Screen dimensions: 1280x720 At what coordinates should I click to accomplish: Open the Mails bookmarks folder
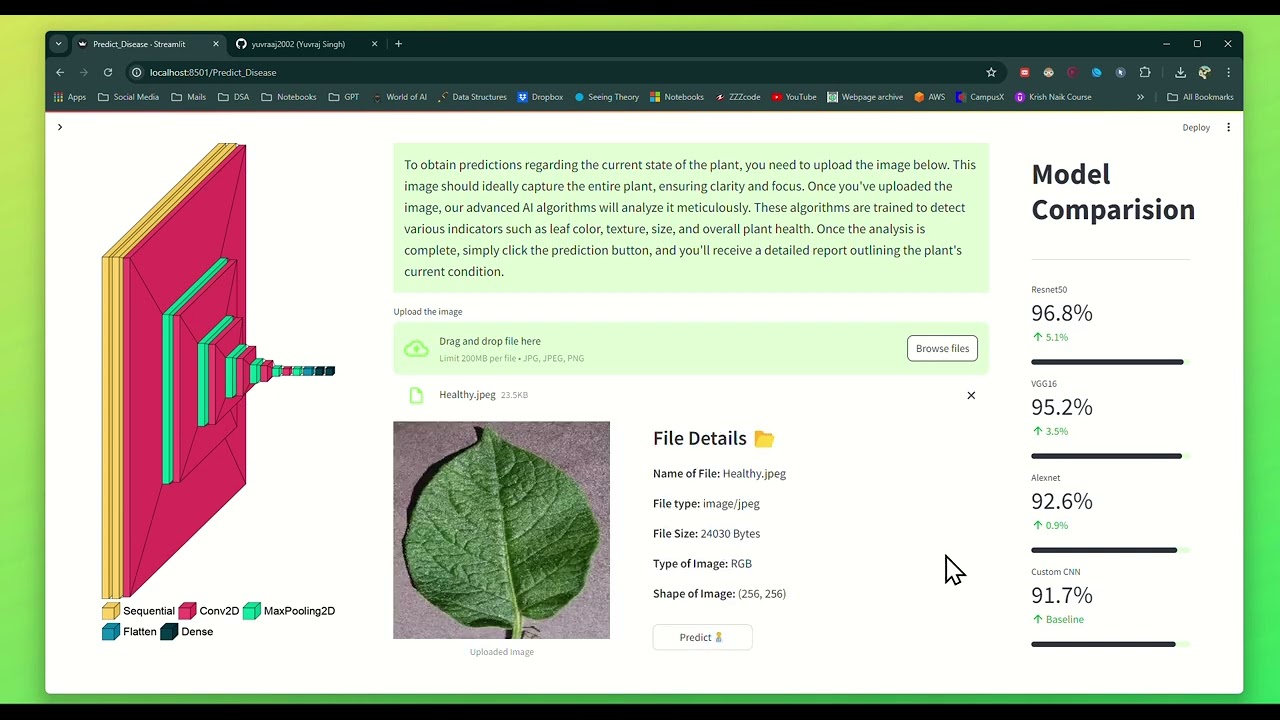(189, 97)
